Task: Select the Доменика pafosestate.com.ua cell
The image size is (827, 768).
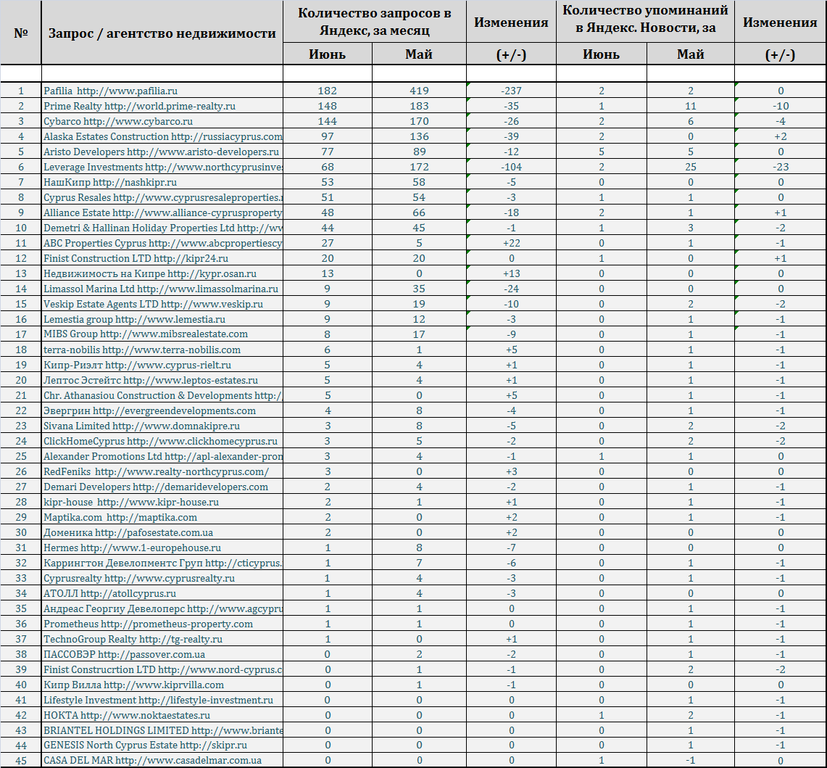Action: [162, 533]
